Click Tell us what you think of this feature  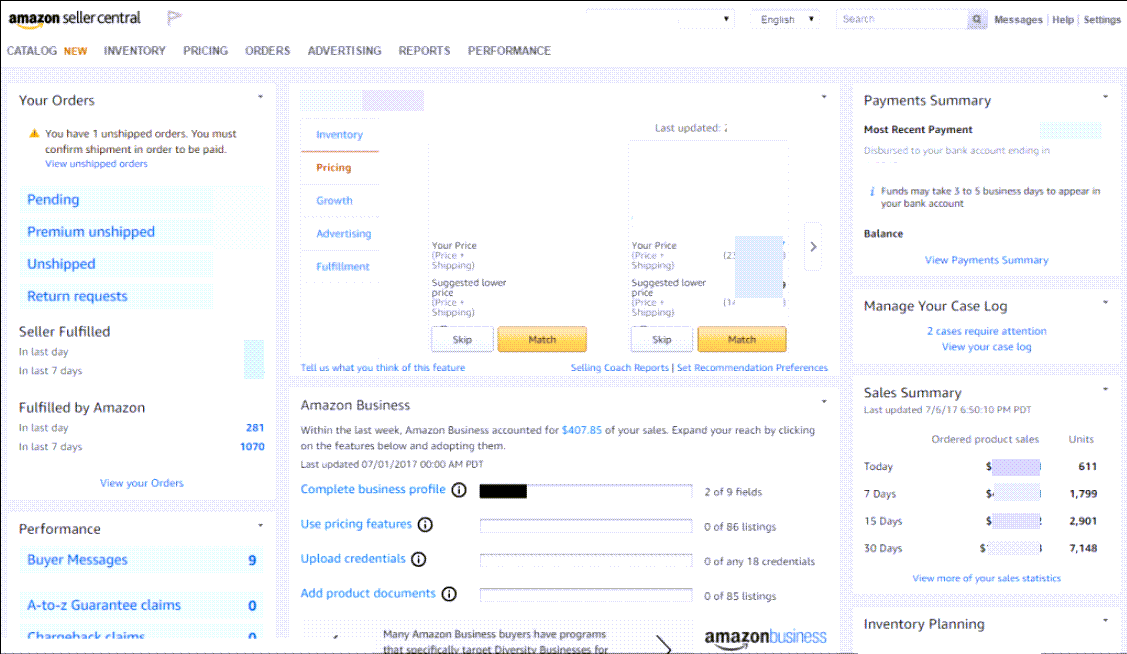click(382, 368)
